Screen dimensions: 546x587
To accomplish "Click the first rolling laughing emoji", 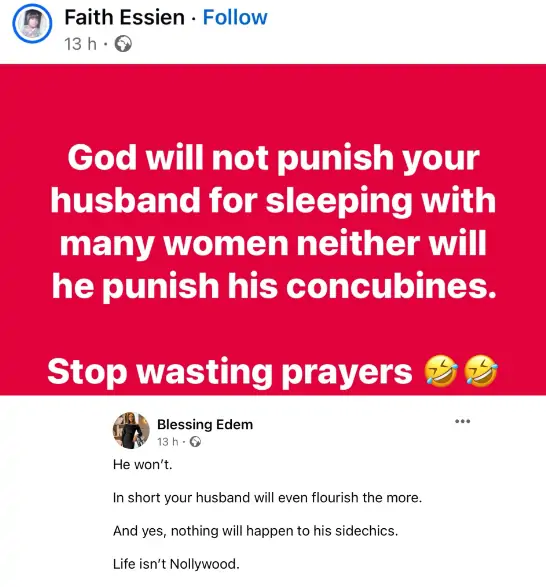I will point(441,371).
